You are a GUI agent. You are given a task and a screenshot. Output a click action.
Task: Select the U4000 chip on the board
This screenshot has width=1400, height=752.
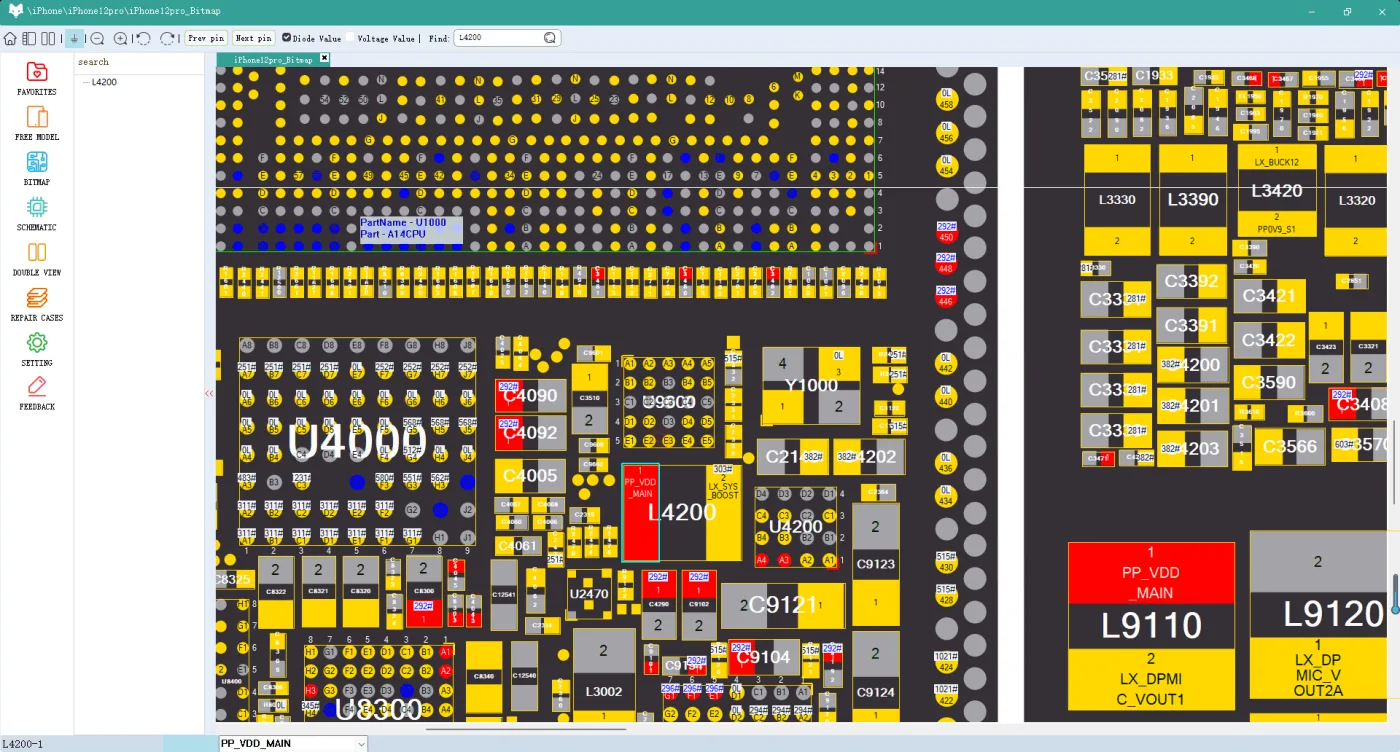pos(357,441)
